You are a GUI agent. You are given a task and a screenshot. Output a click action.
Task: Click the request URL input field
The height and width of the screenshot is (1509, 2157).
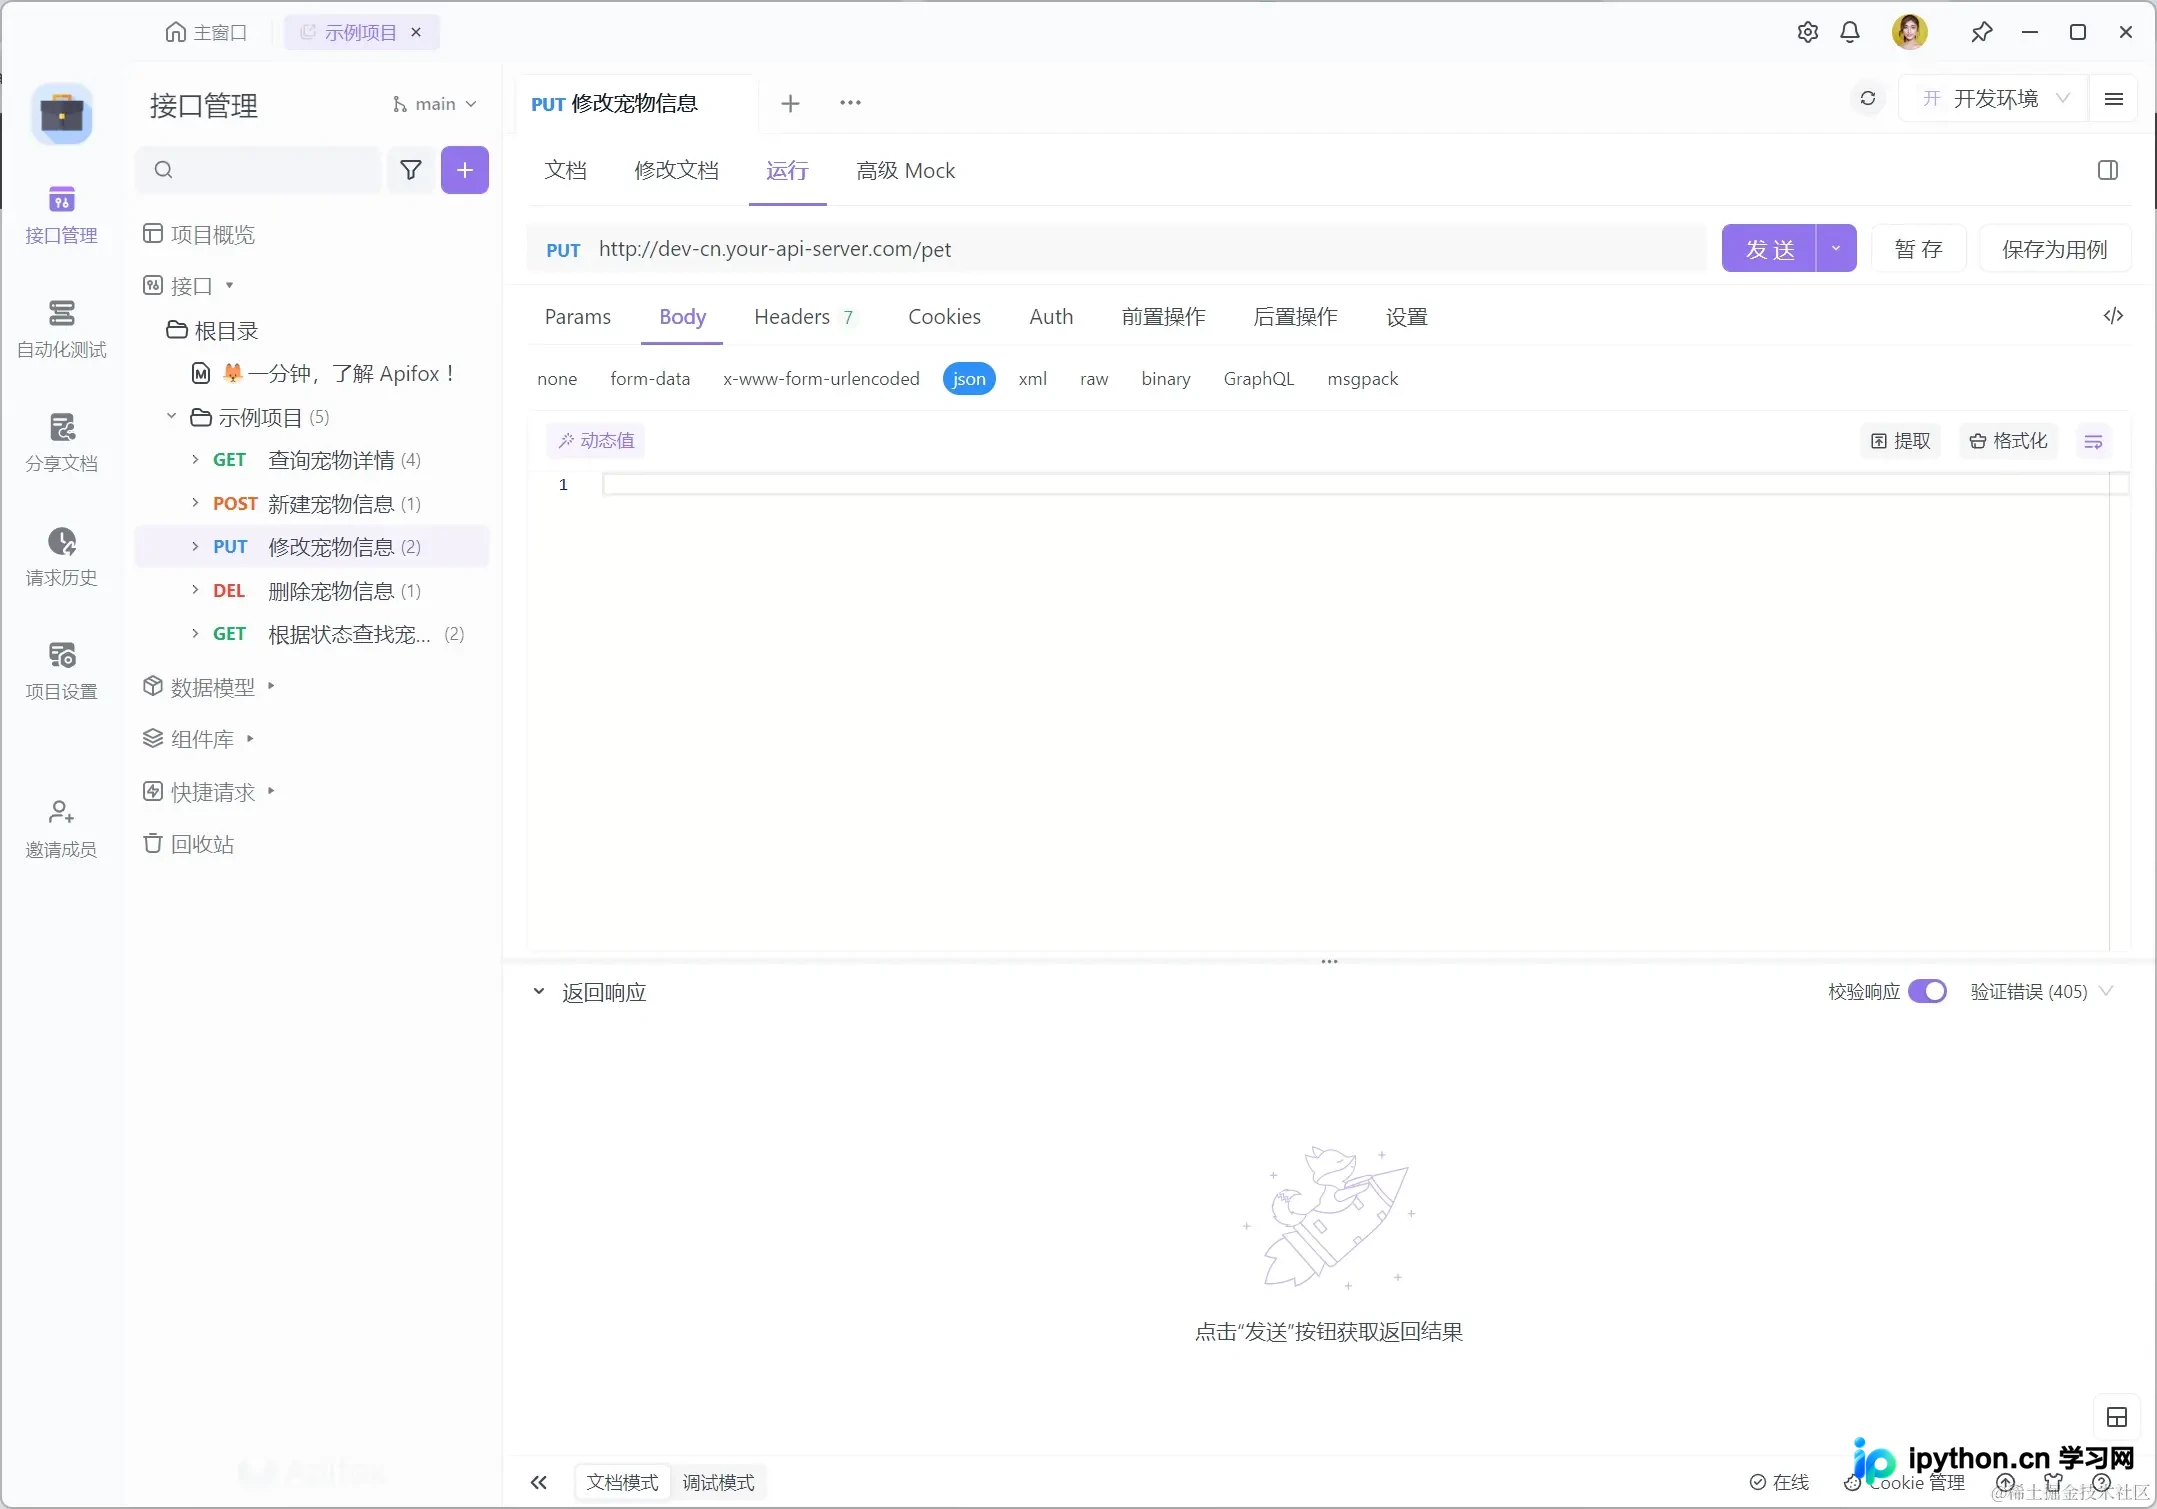pos(1117,249)
